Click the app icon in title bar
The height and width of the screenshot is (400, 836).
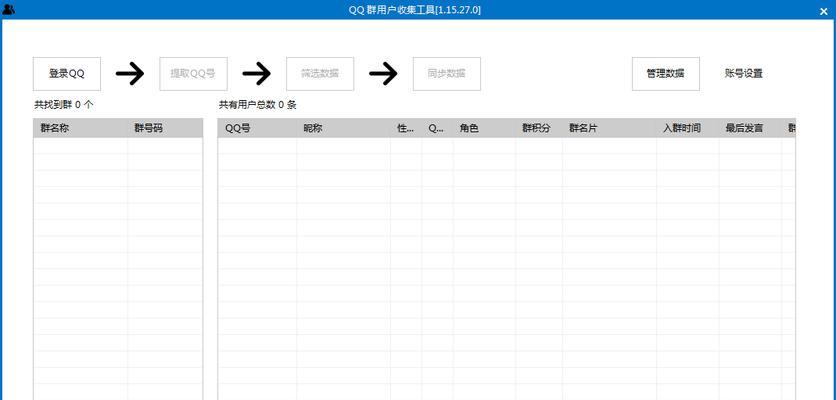pyautogui.click(x=9, y=9)
